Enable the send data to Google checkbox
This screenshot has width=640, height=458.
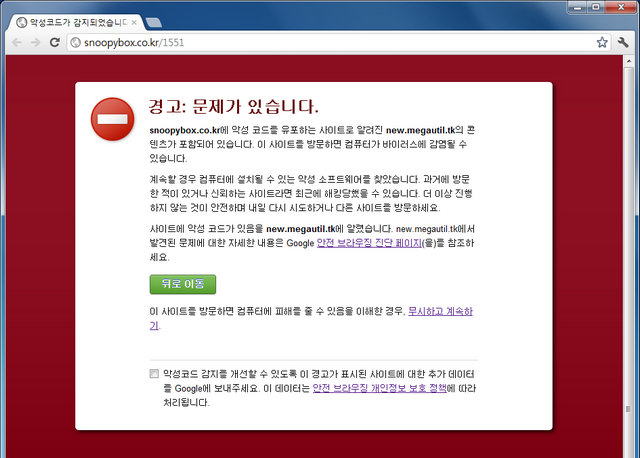(x=154, y=374)
